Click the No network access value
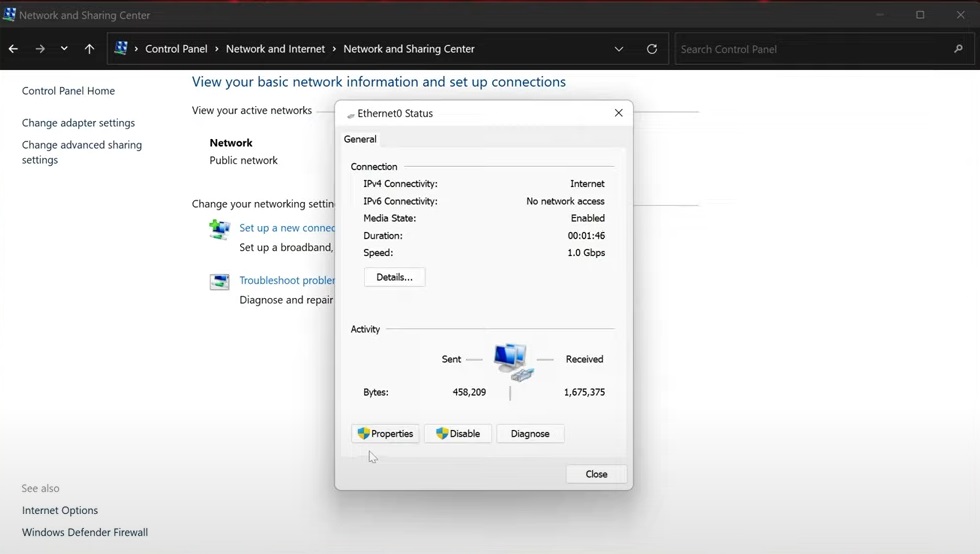 [565, 201]
